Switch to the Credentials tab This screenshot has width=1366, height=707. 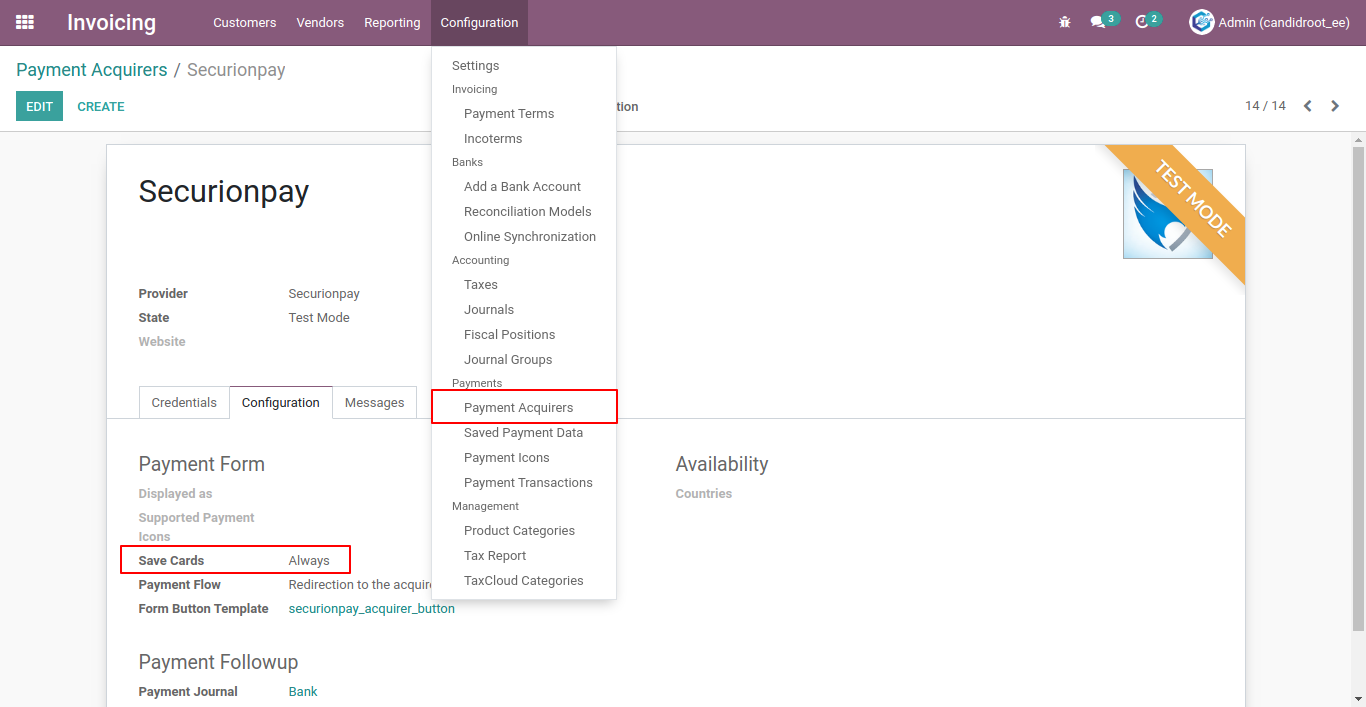pyautogui.click(x=184, y=403)
